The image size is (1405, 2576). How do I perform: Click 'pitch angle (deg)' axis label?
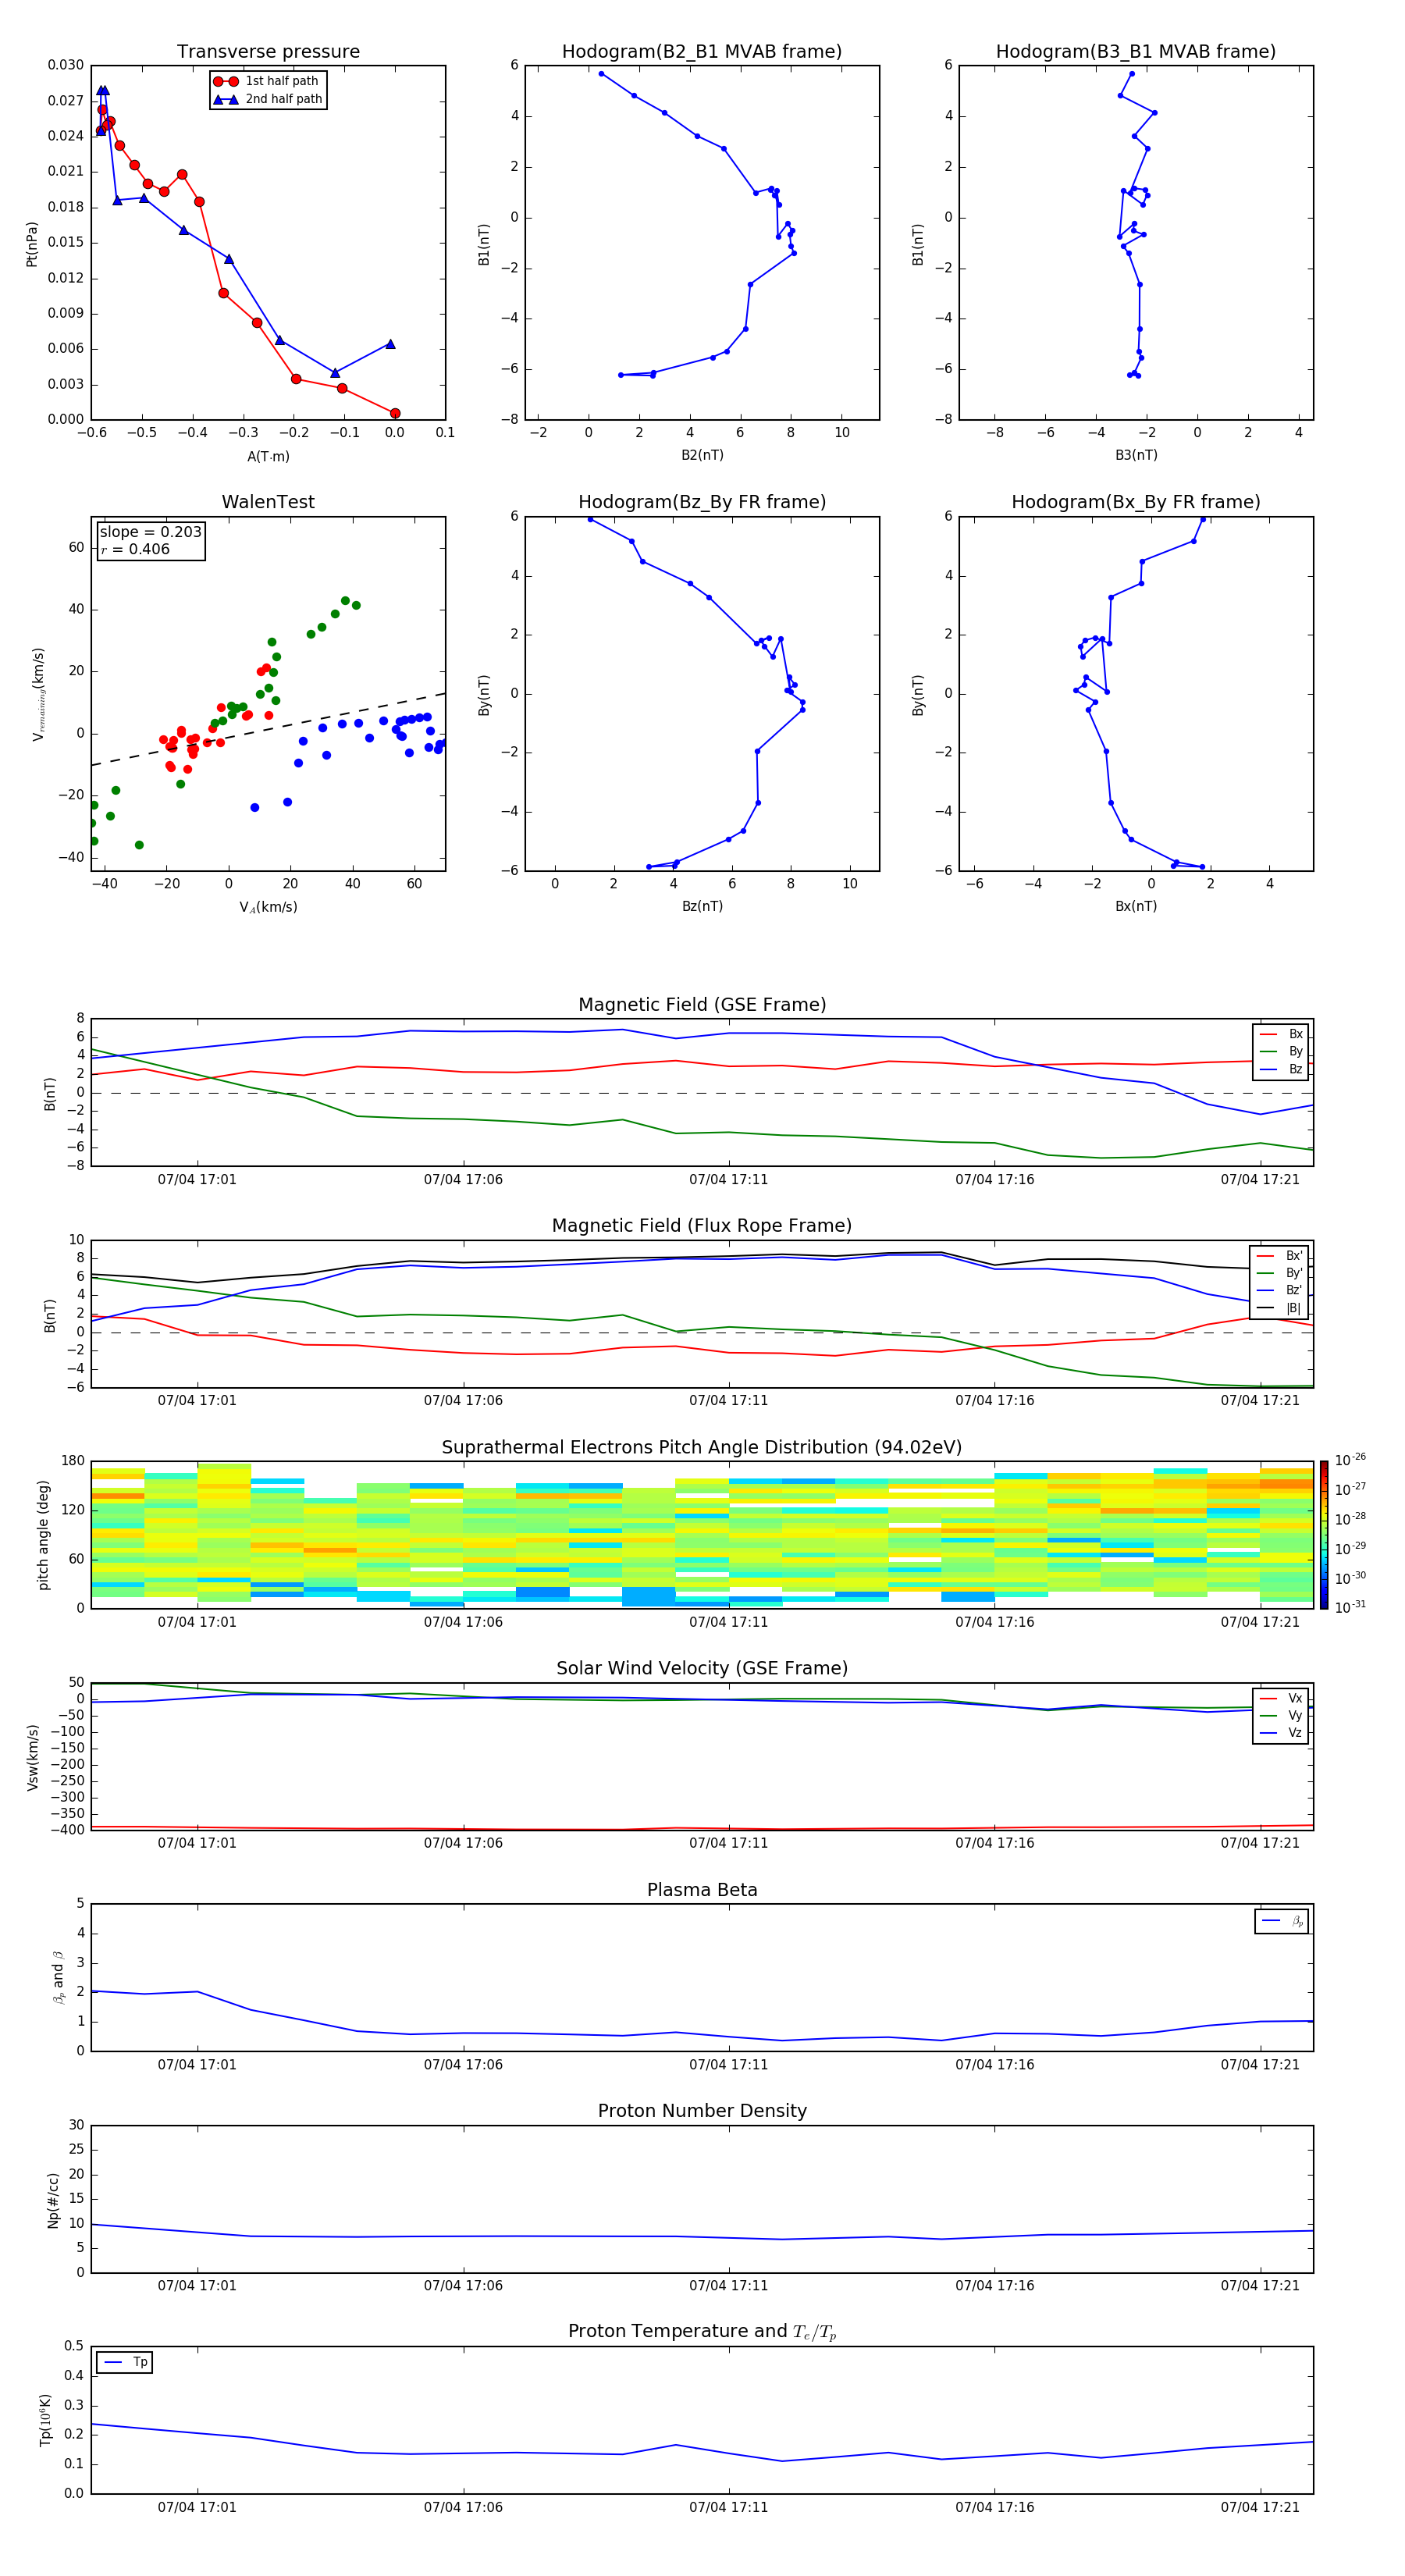[43, 1535]
